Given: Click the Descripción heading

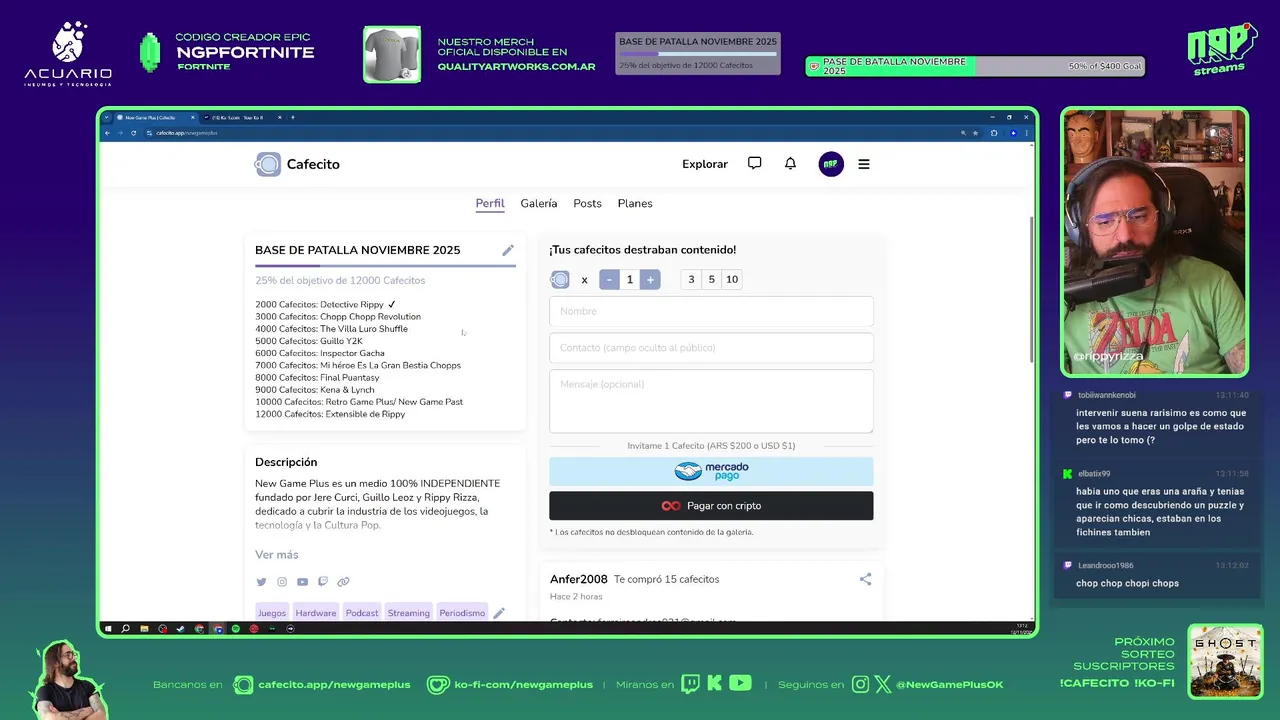Looking at the screenshot, I should (286, 462).
